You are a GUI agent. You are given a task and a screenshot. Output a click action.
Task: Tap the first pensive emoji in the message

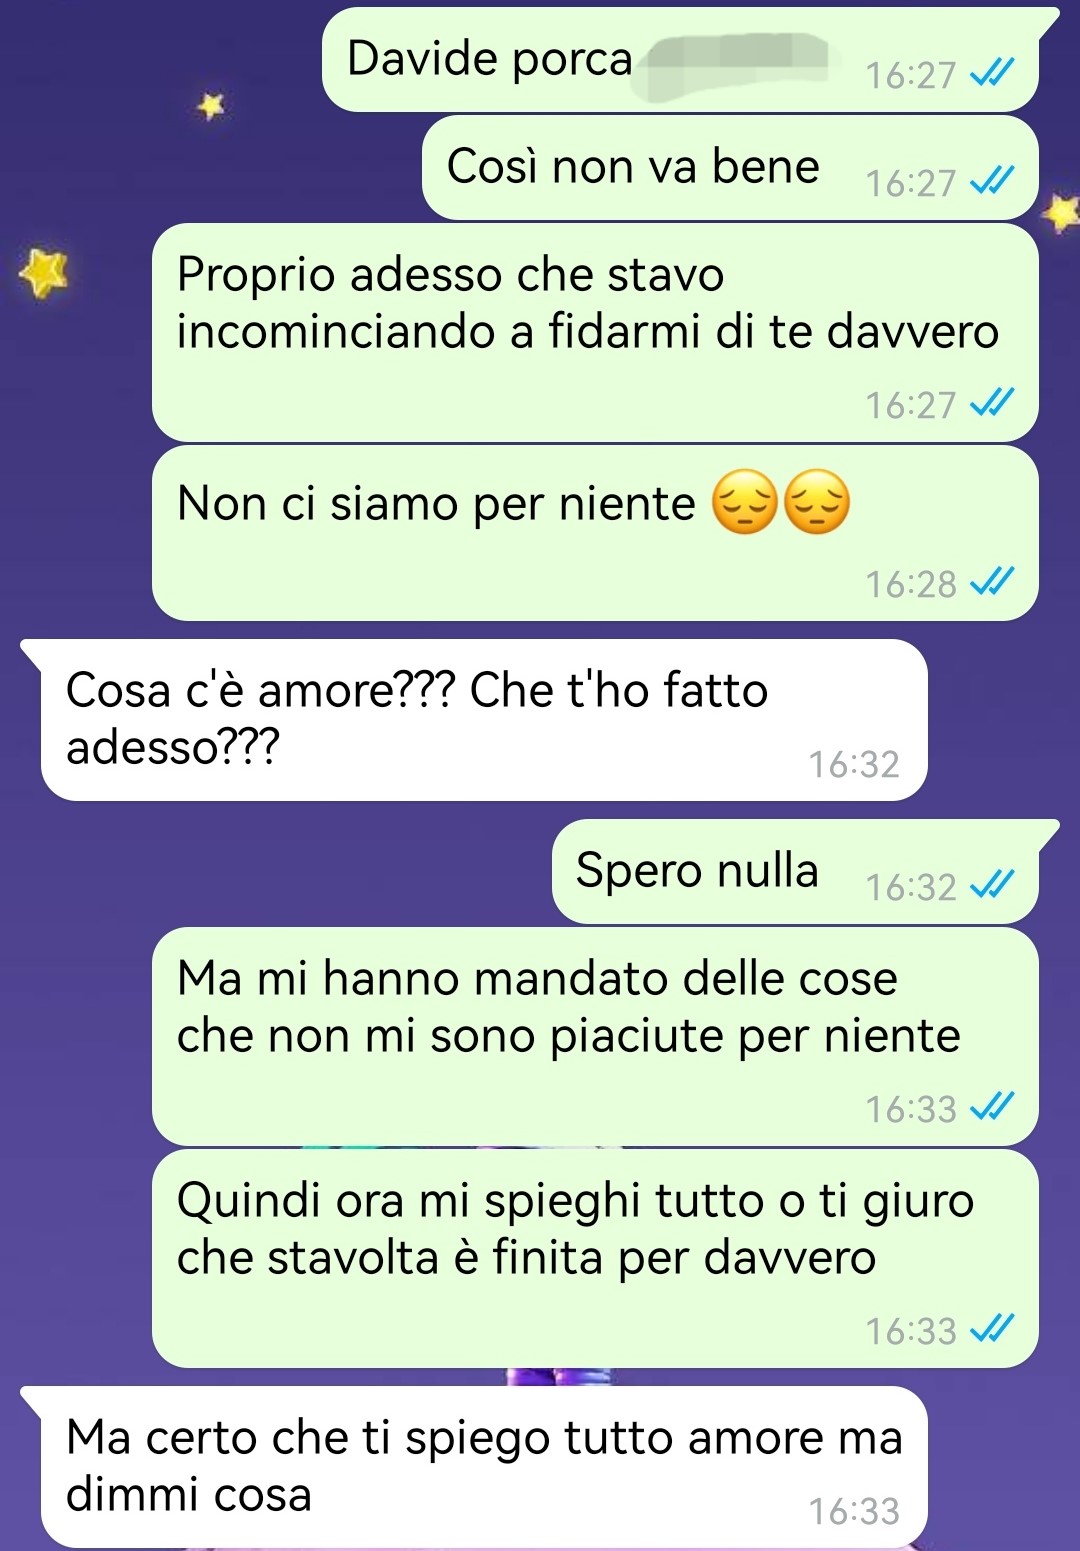coord(744,503)
